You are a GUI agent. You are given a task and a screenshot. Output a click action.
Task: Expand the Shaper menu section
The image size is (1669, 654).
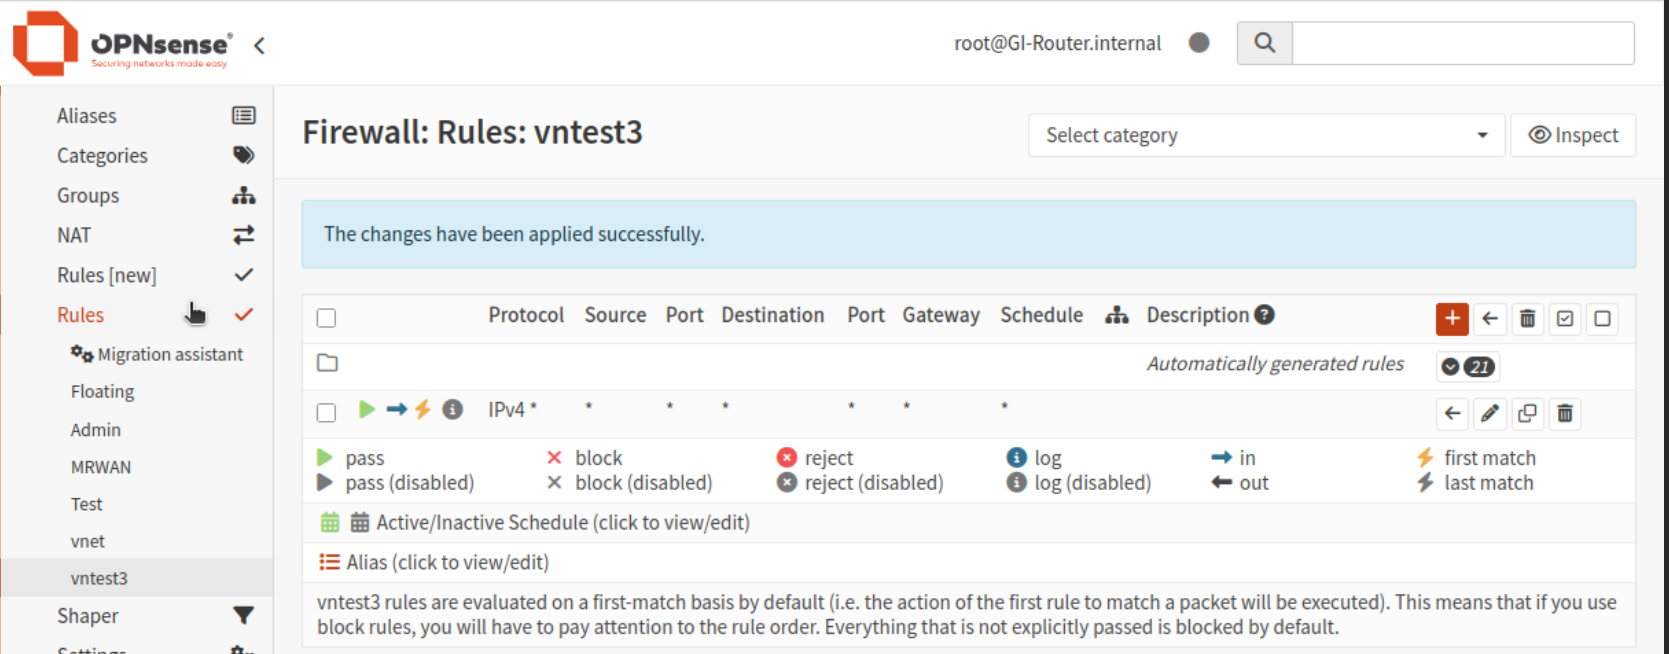click(x=88, y=616)
